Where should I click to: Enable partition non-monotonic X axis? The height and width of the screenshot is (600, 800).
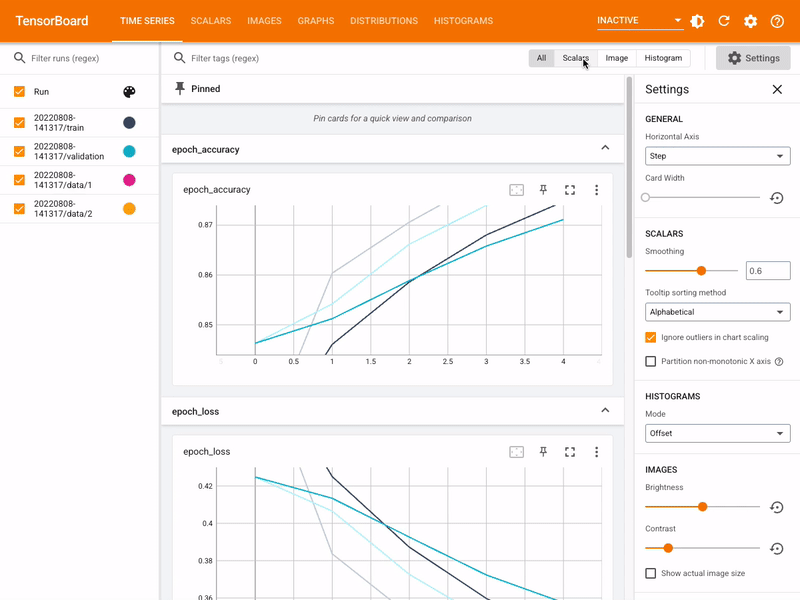(x=649, y=361)
